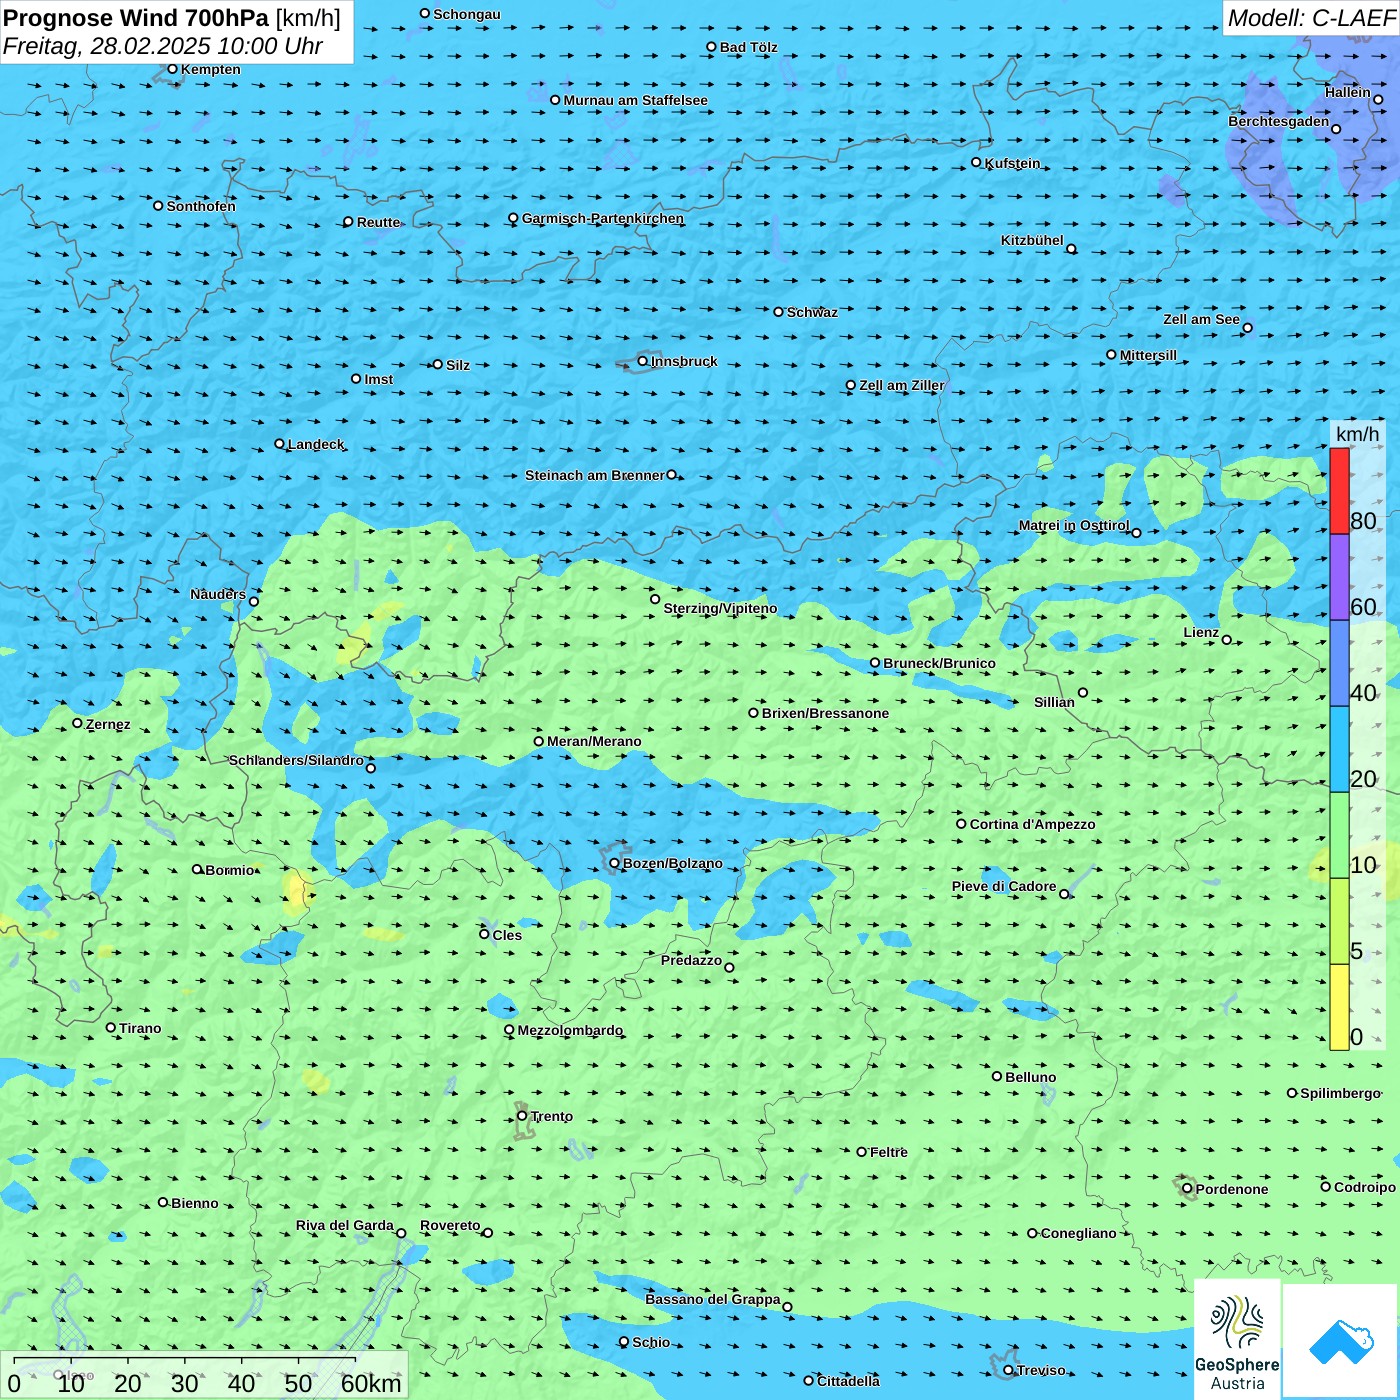Select the 'Sterzing/Vipiteno' label
The image size is (1400, 1400).
tap(720, 608)
